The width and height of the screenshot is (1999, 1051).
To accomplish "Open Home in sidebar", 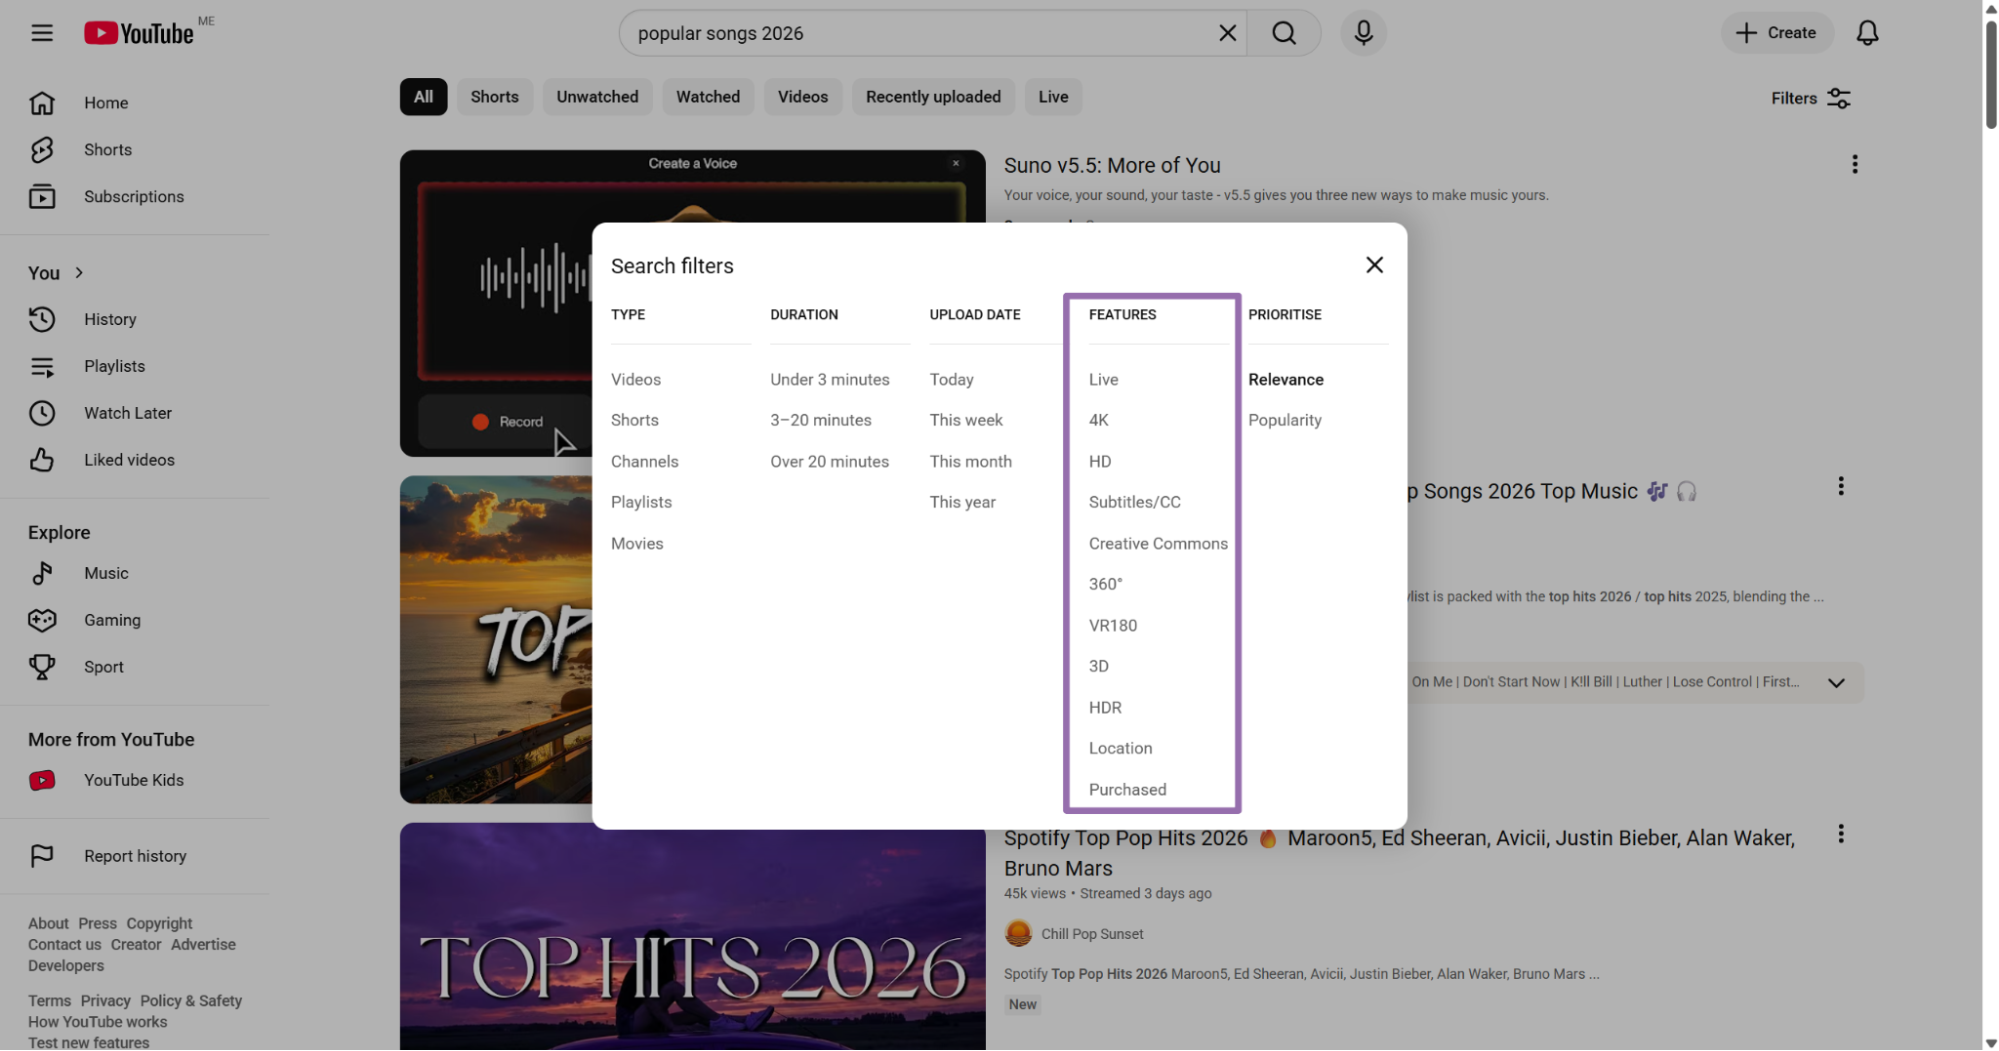I will pos(135,103).
